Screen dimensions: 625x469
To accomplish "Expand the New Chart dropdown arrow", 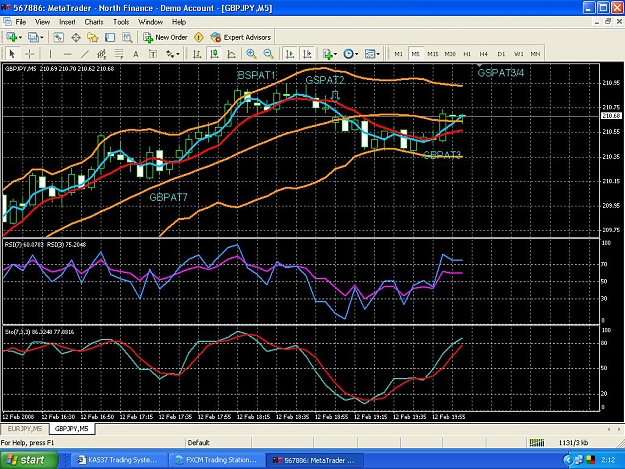I will tap(20, 37).
